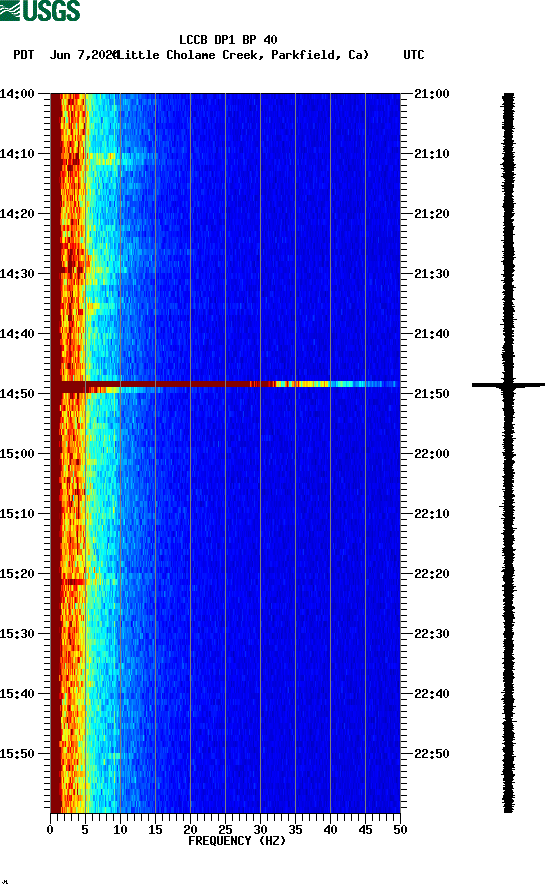This screenshot has width=552, height=893.
Task: Click the 22:20 UTC time label
Action: pos(432,574)
